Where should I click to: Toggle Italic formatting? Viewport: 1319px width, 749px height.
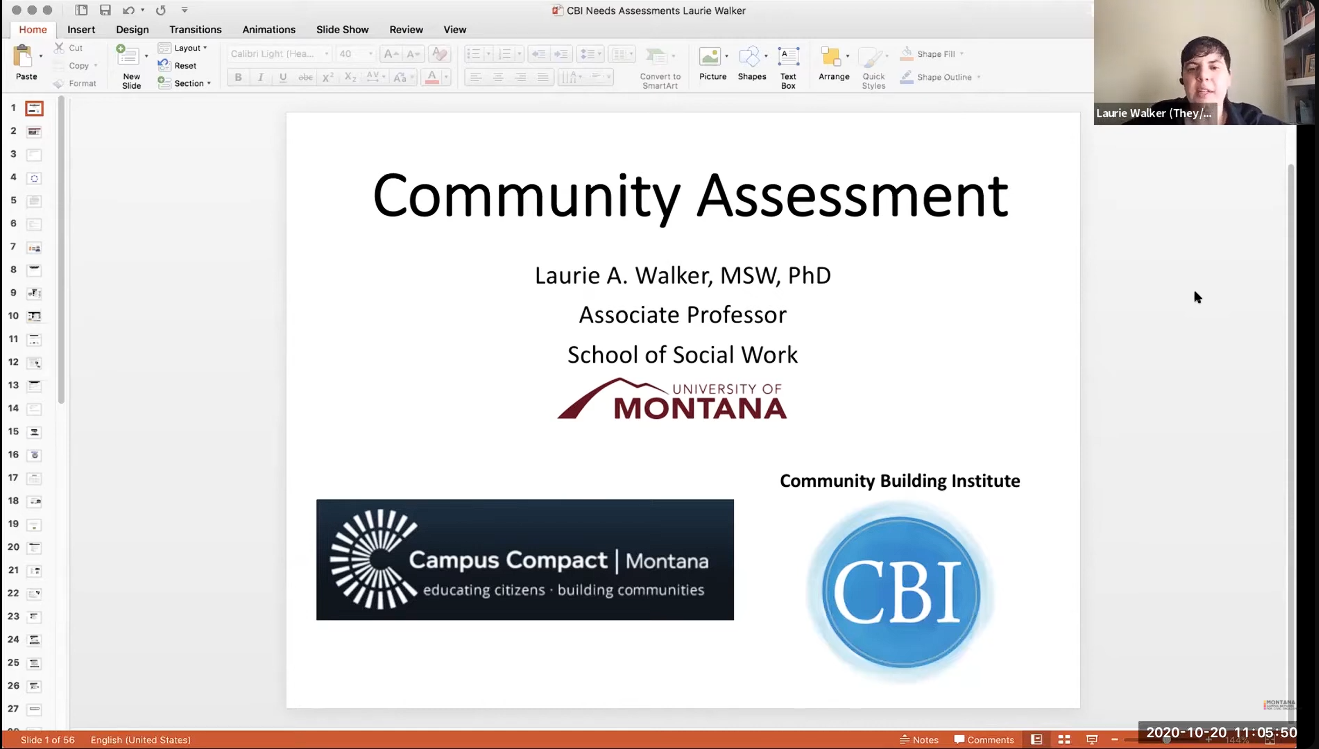(260, 77)
